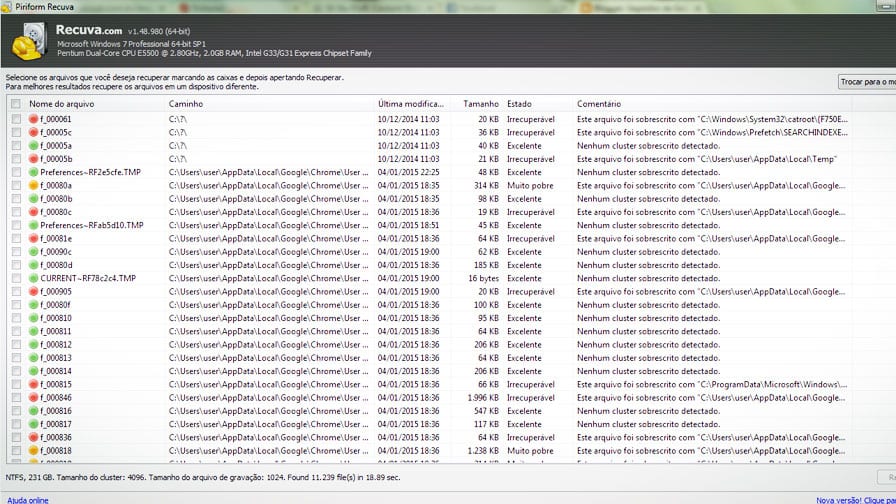Mark the checkbox for f_000816
The image size is (896, 504).
click(16, 411)
